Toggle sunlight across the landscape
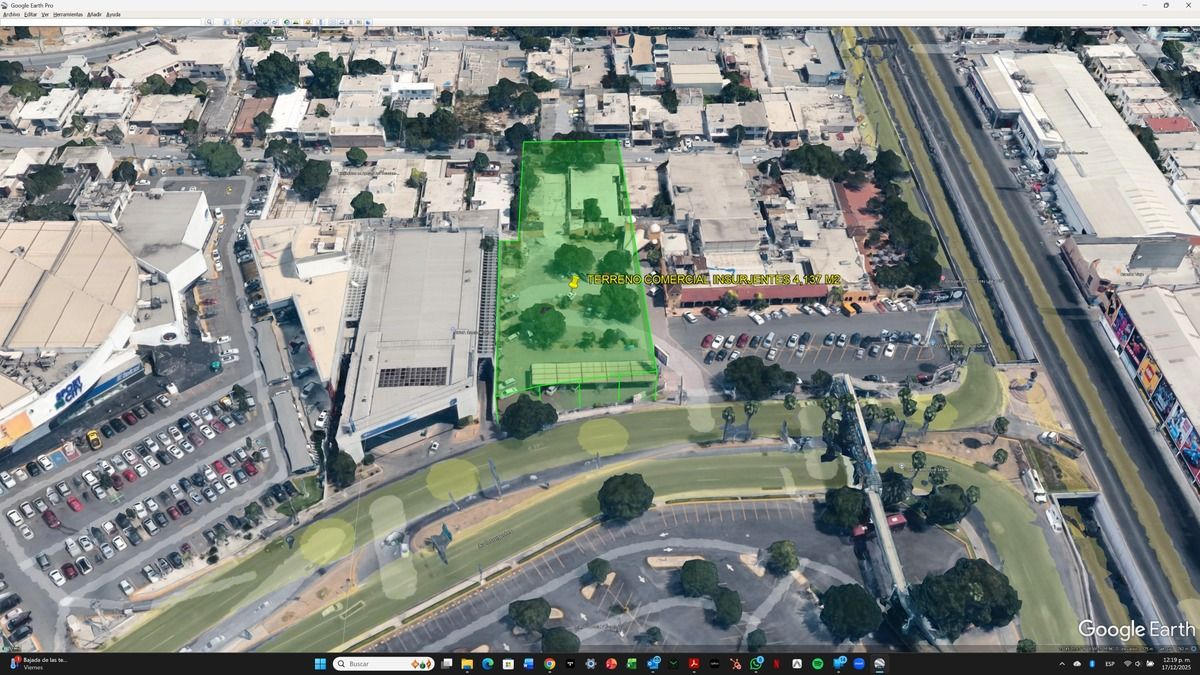The width and height of the screenshot is (1200, 675). click(x=295, y=22)
